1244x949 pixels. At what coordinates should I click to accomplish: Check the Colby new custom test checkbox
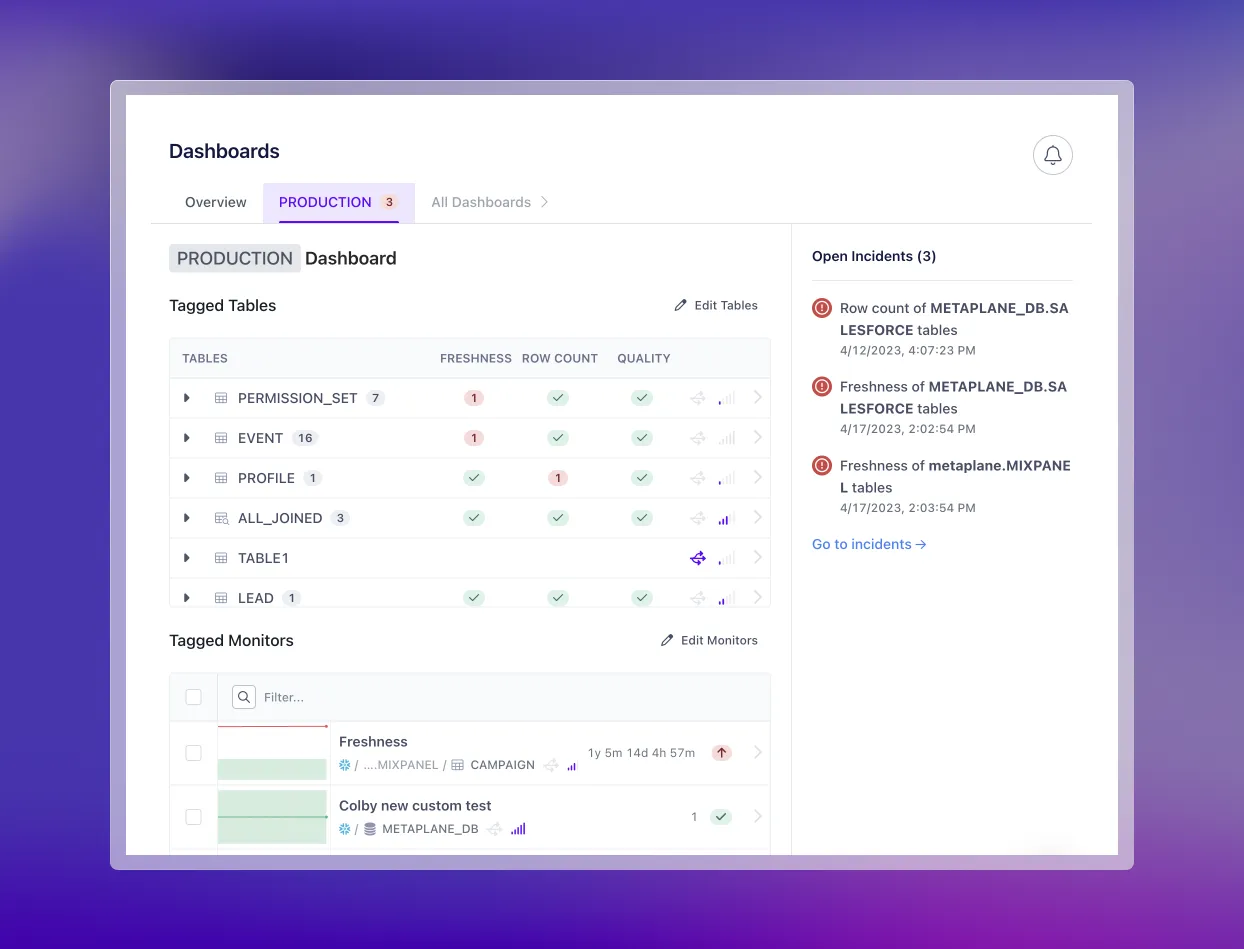pos(193,817)
